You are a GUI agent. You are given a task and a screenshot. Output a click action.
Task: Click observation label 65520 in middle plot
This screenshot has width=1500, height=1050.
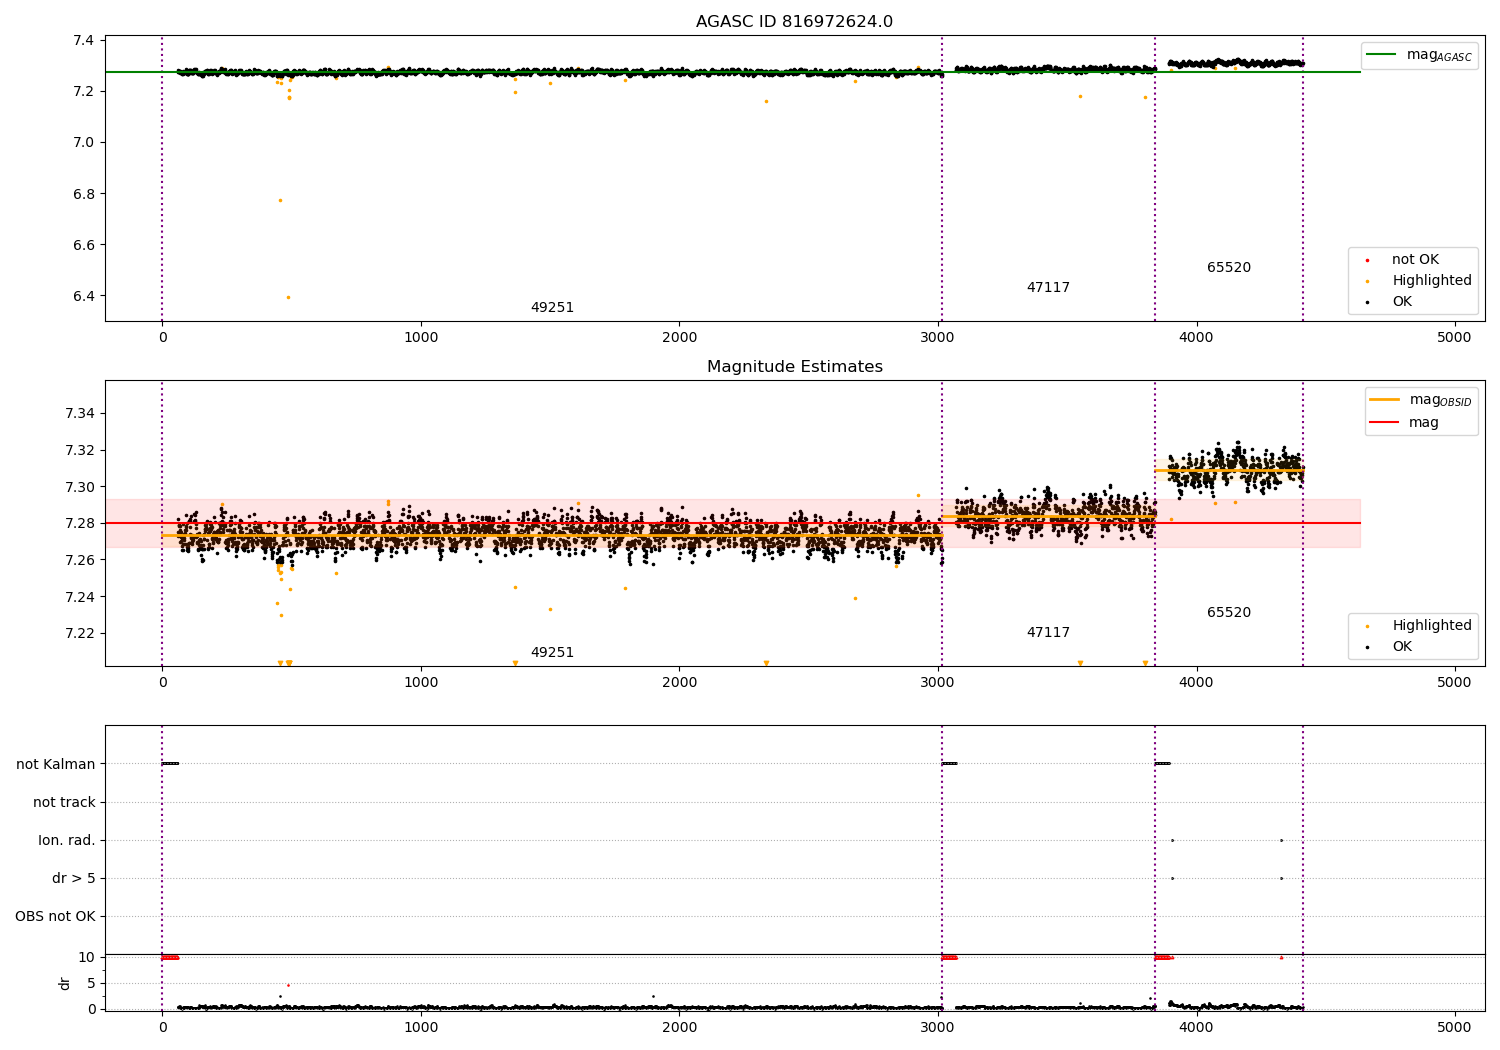point(1229,613)
